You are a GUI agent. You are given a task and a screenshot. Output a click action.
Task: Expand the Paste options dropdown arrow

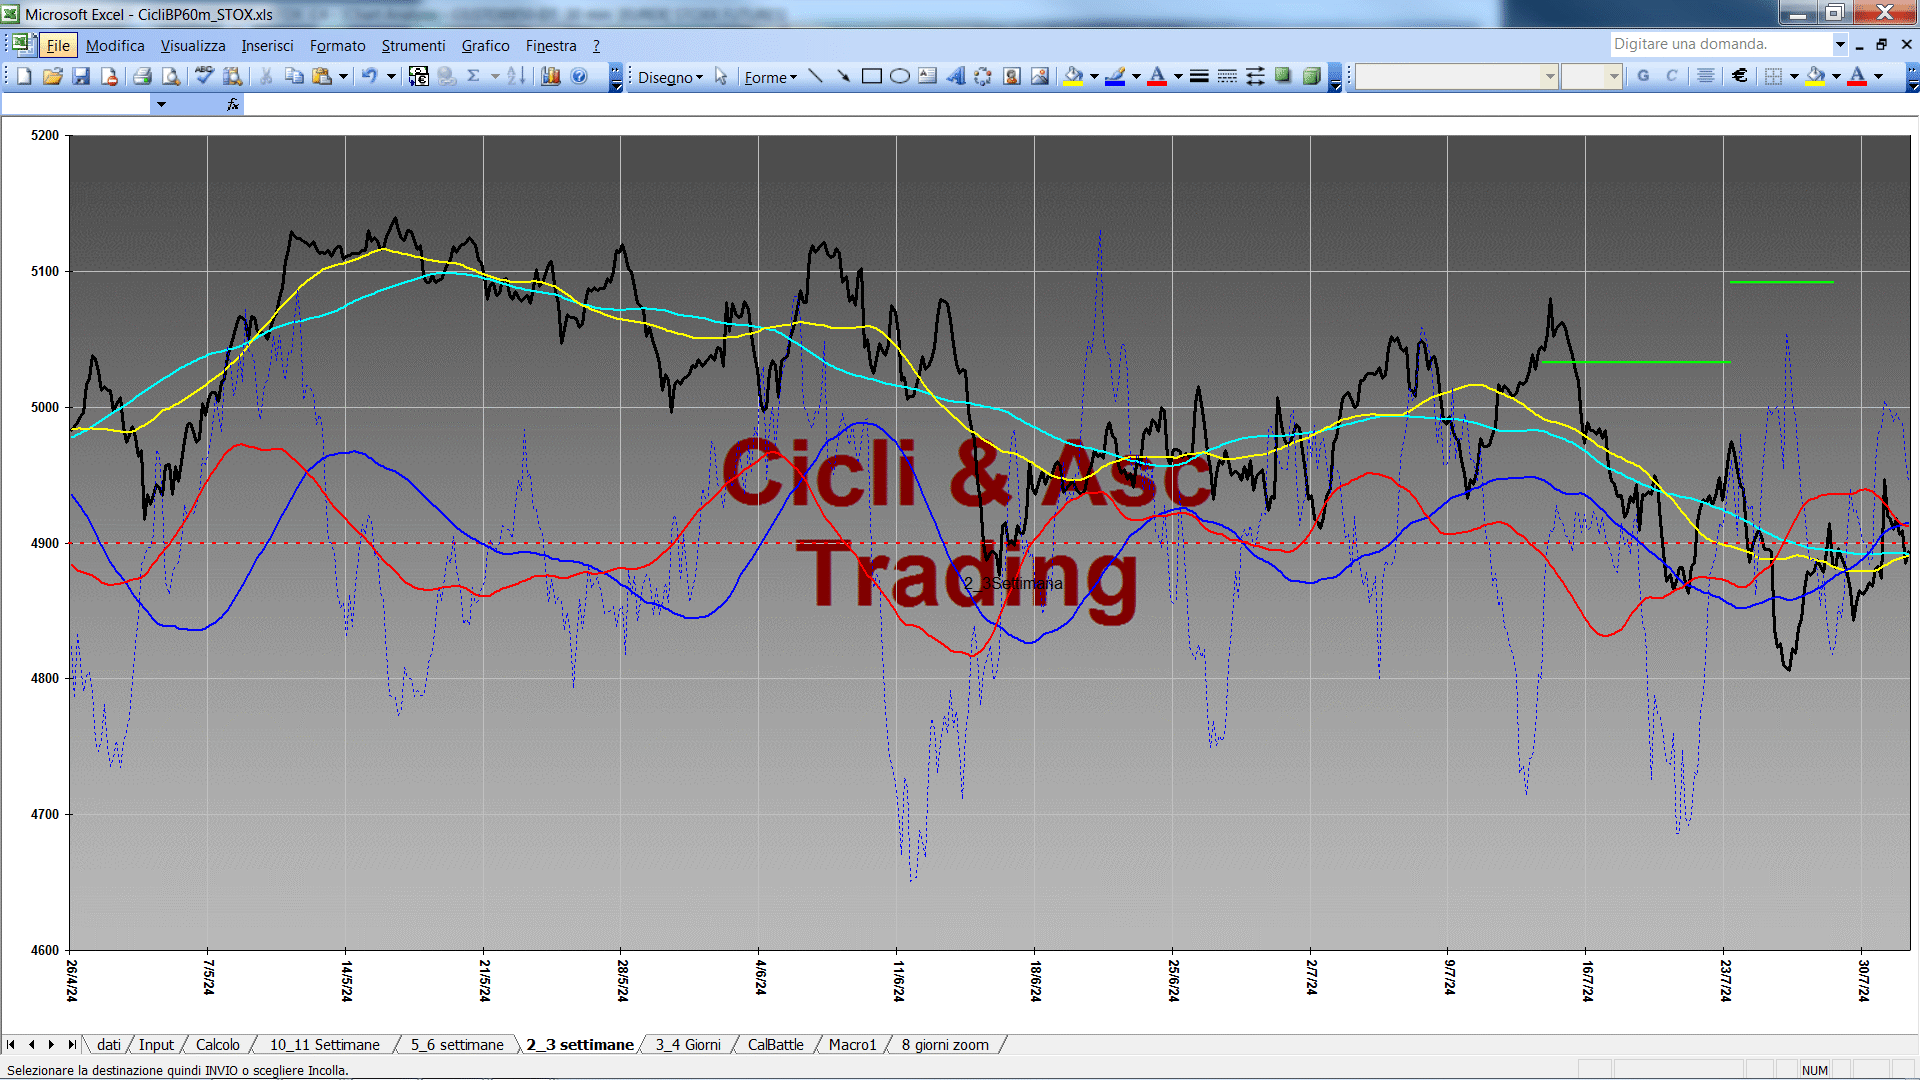(x=343, y=76)
